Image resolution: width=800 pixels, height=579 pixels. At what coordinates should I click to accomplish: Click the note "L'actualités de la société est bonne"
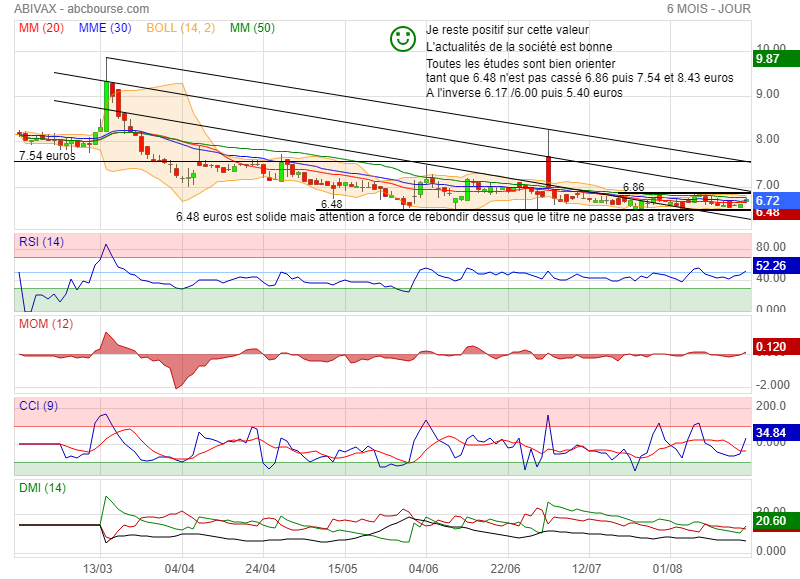(x=519, y=47)
